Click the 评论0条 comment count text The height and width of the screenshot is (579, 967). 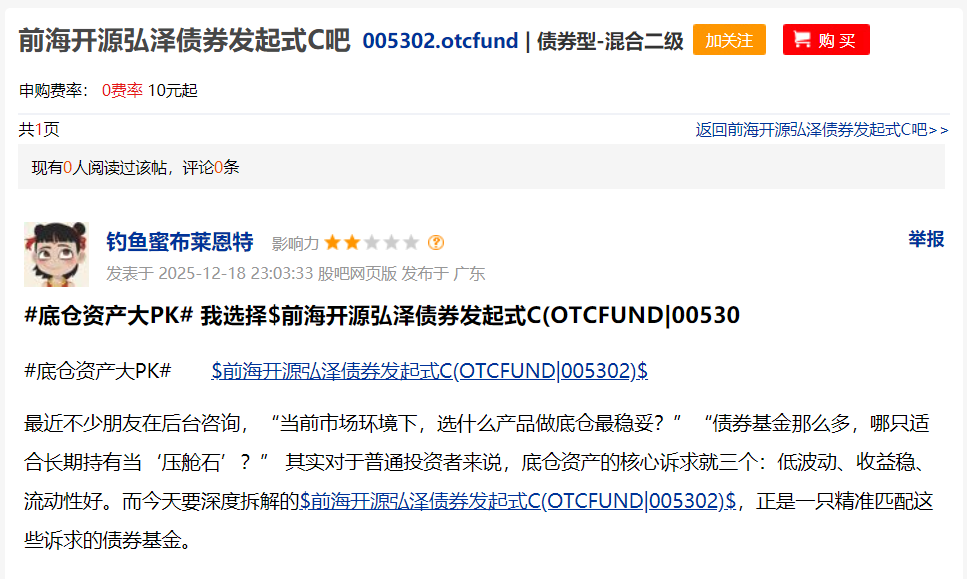point(211,167)
